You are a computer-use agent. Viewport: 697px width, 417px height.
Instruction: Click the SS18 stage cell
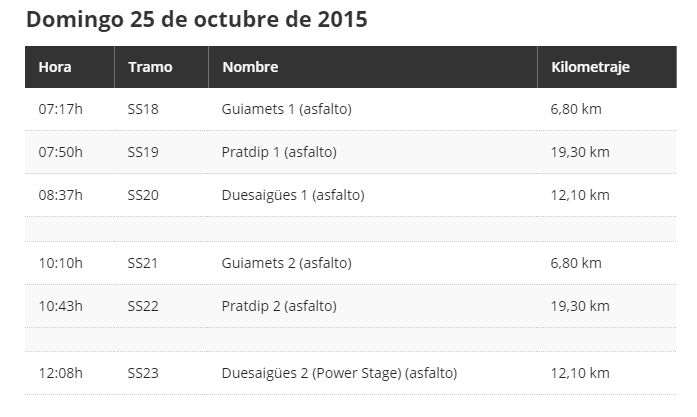click(x=143, y=109)
